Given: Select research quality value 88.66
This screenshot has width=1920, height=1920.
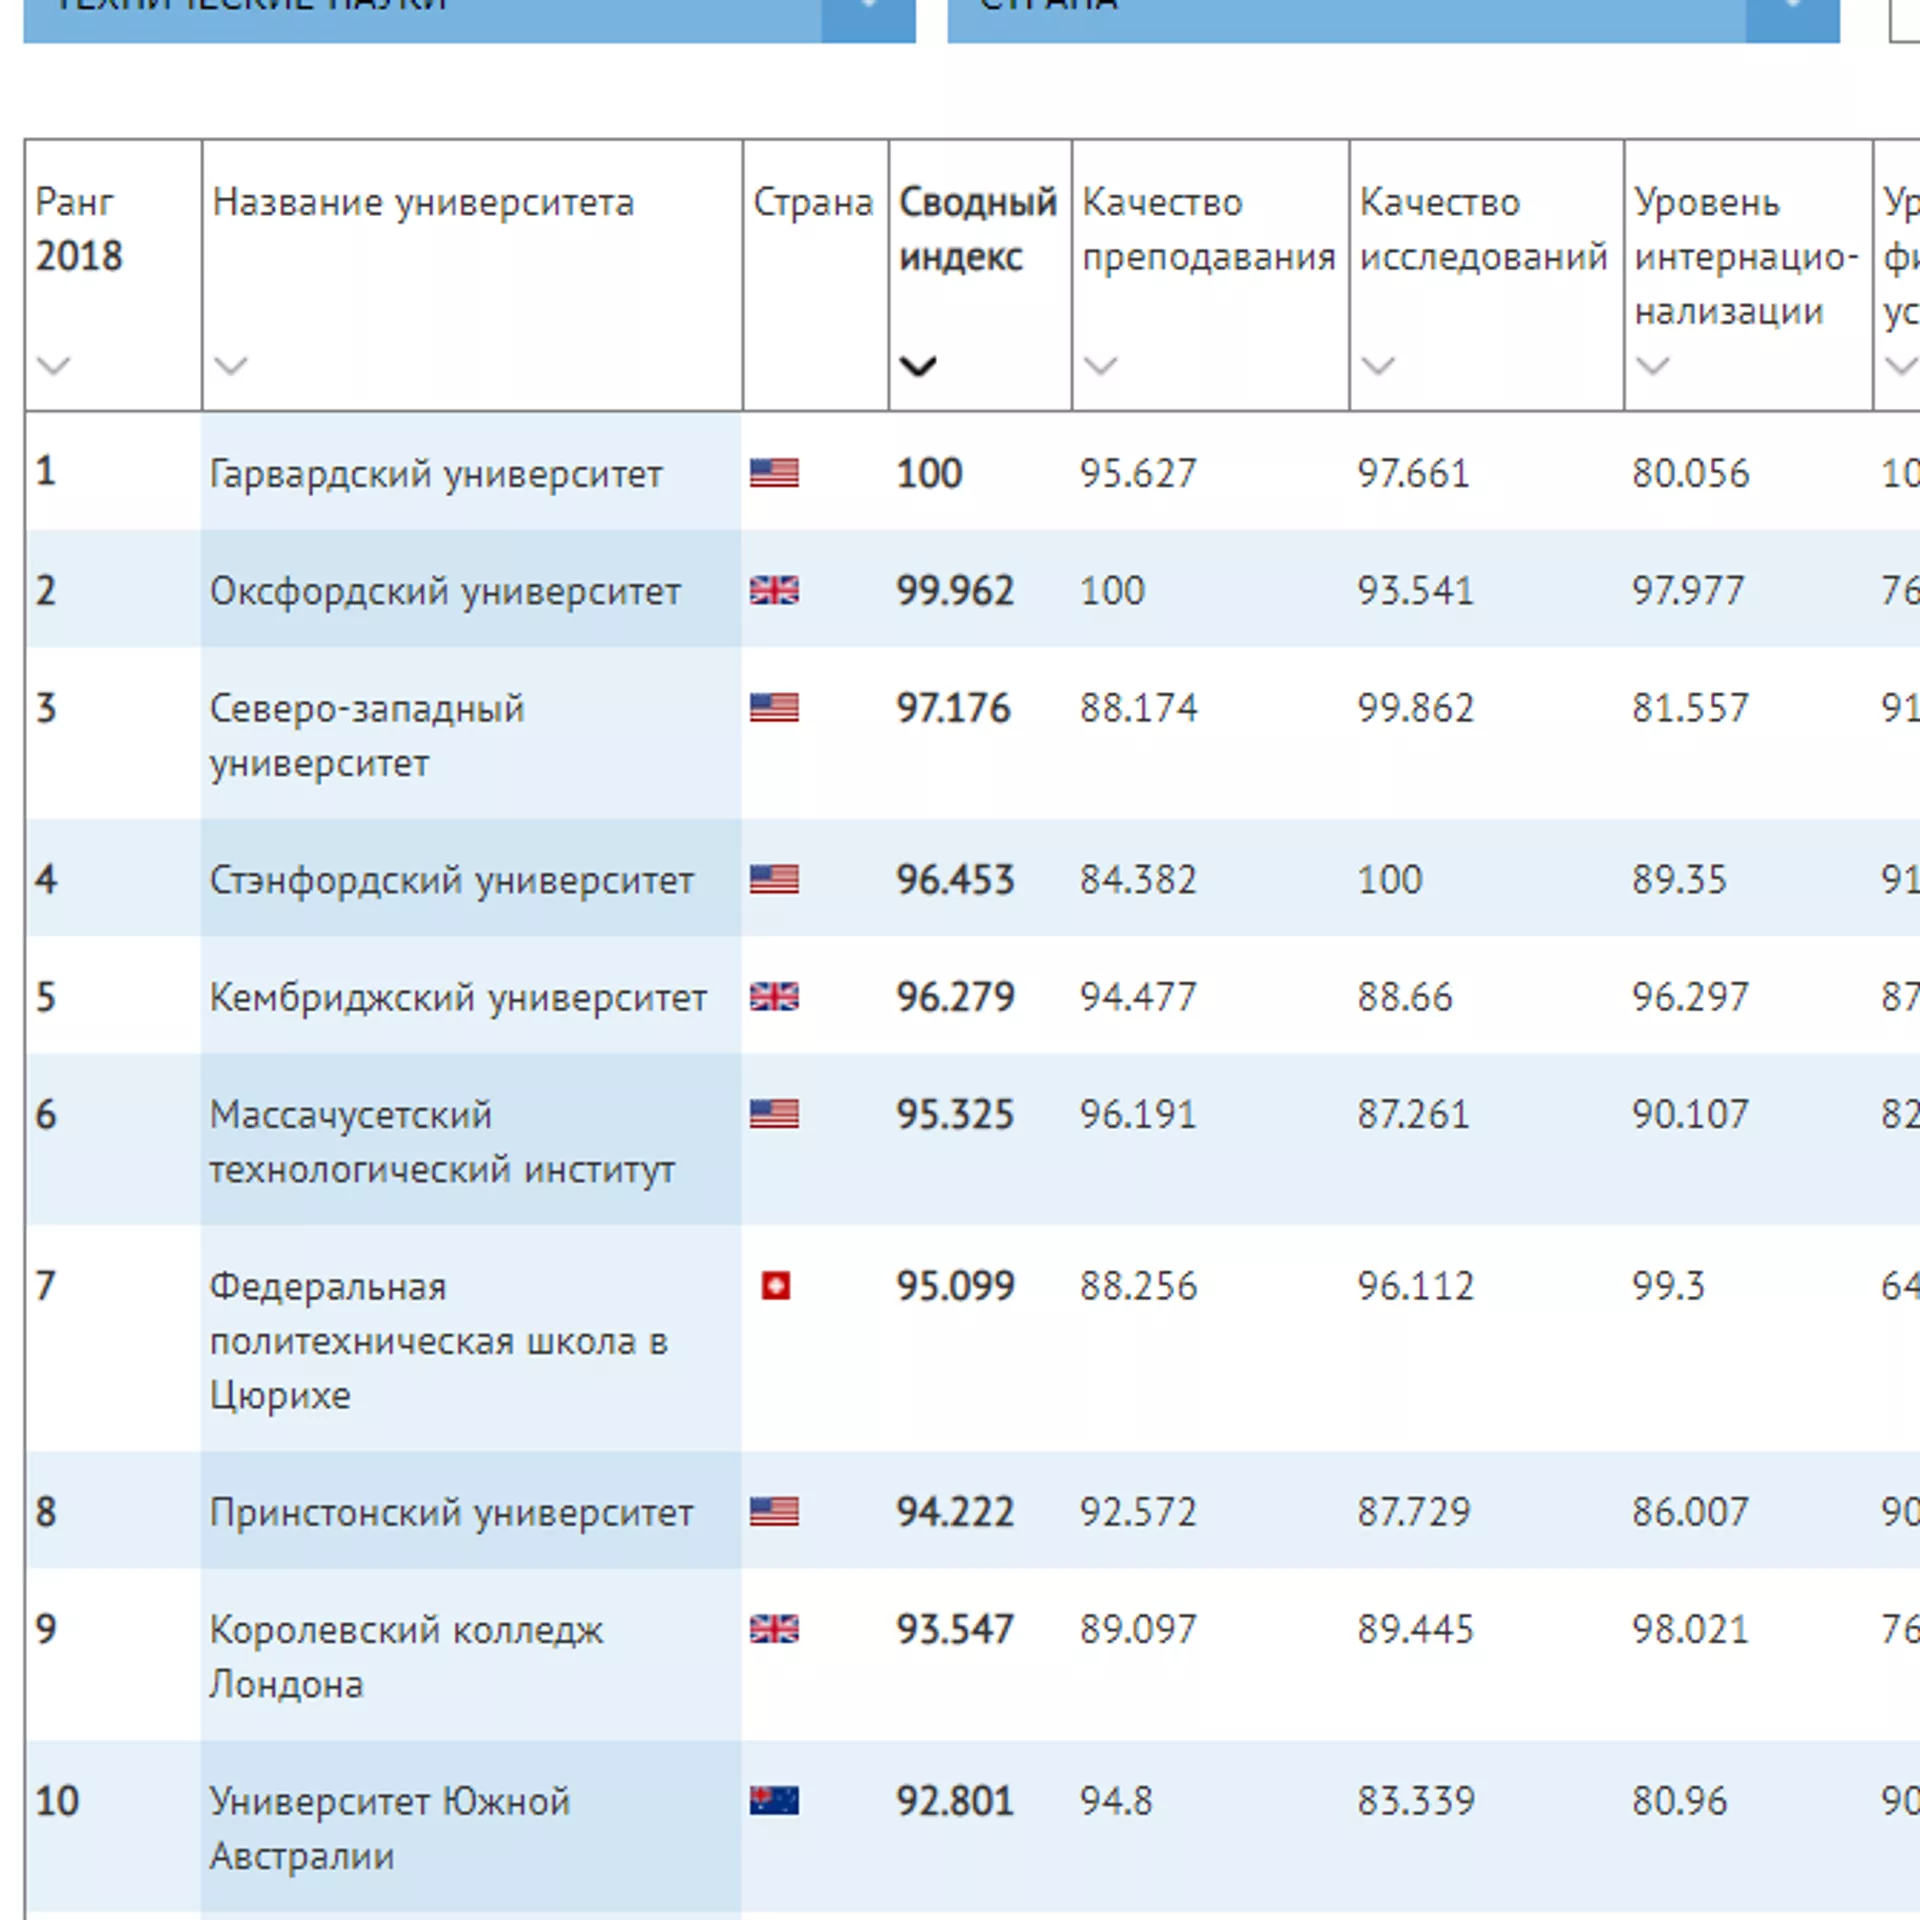Looking at the screenshot, I should tap(1405, 997).
